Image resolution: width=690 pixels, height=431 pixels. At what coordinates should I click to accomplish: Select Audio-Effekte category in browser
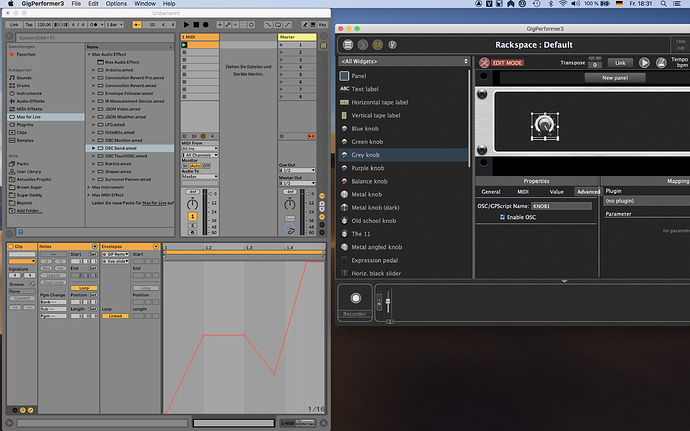coord(26,101)
